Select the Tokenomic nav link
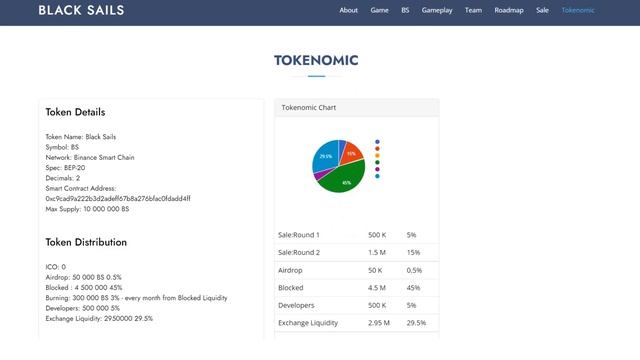Viewport: 640px width, 360px height. [578, 10]
